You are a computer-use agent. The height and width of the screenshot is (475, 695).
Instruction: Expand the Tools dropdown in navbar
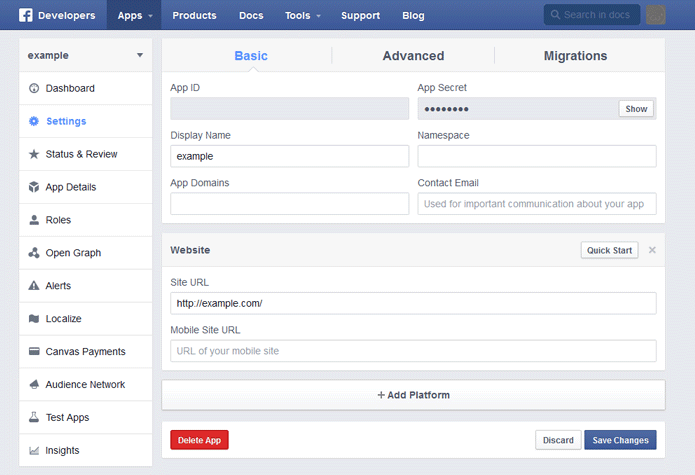coord(302,15)
